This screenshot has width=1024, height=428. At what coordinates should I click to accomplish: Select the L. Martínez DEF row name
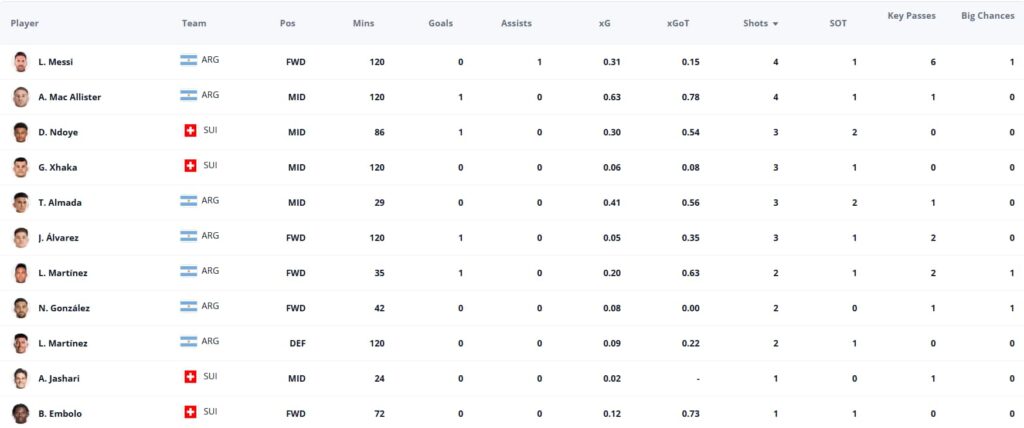63,343
